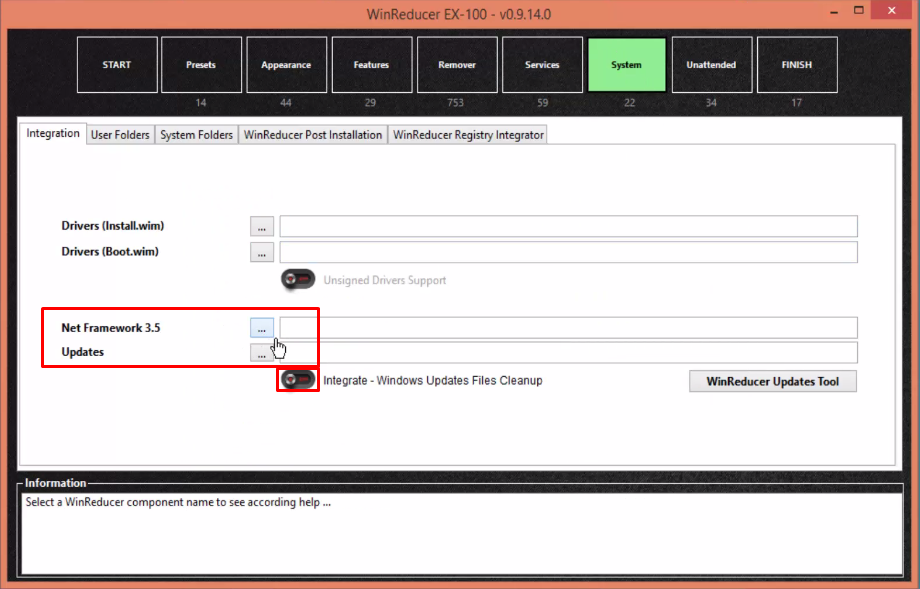This screenshot has height=589, width=920.
Task: Click the Updates path field
Action: coord(569,353)
